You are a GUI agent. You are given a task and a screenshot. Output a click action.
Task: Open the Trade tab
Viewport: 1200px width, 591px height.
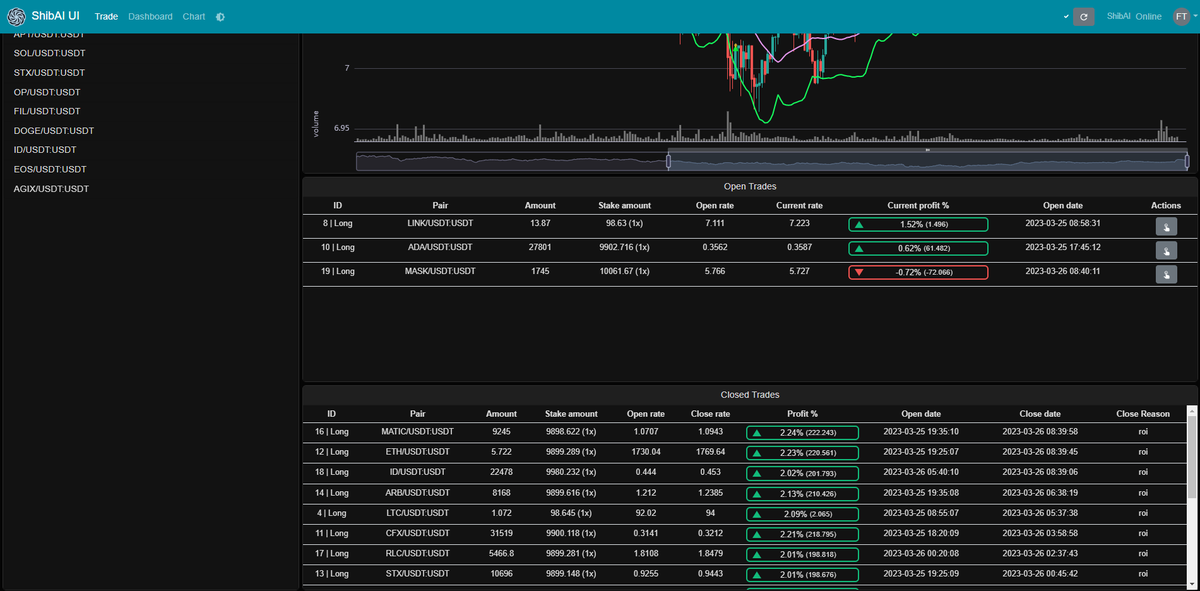point(107,17)
